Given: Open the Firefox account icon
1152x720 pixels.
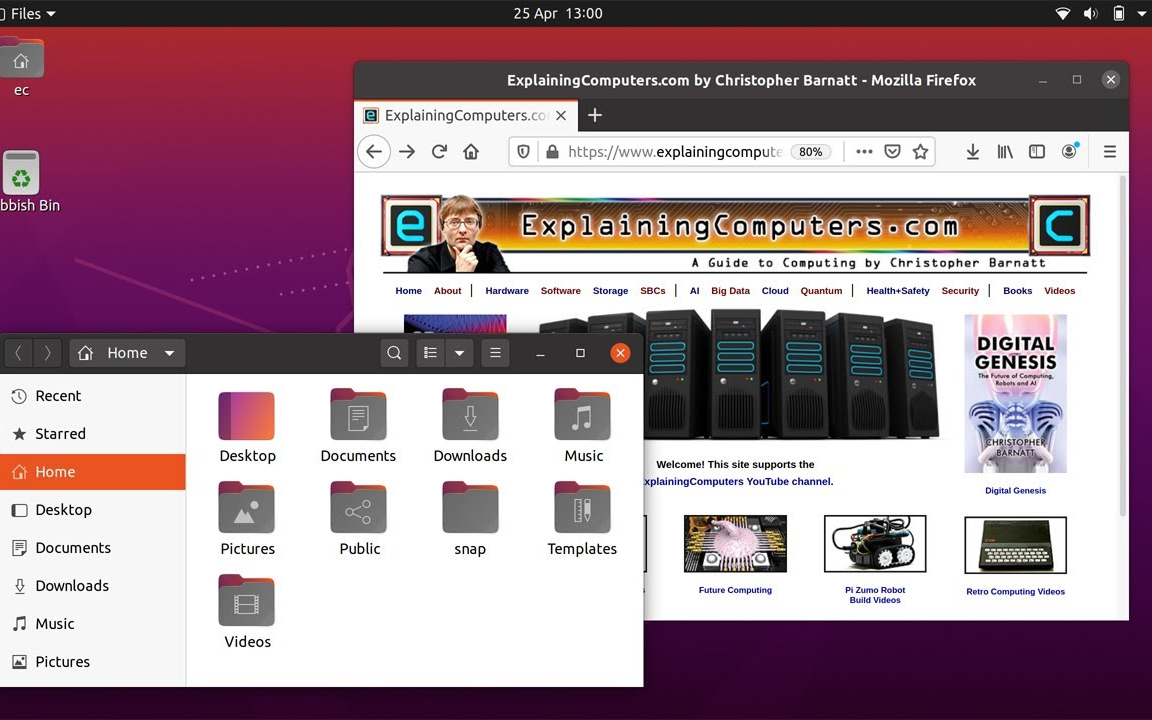Looking at the screenshot, I should tap(1068, 151).
